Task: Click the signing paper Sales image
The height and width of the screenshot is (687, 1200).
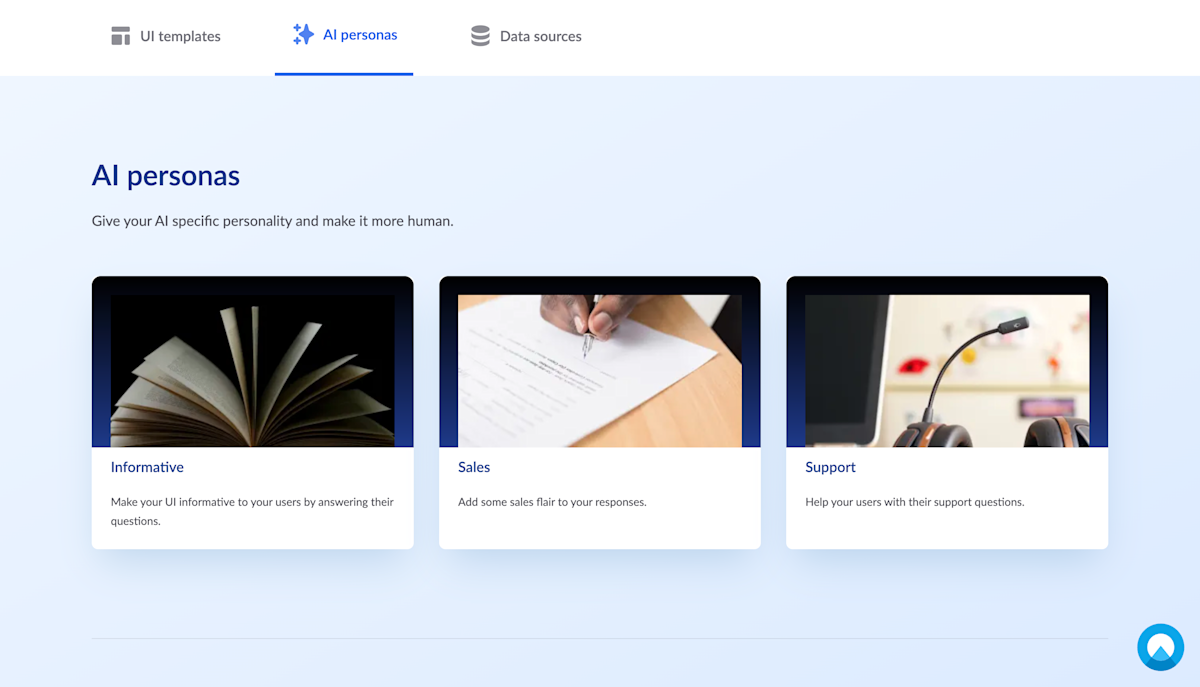Action: (600, 370)
